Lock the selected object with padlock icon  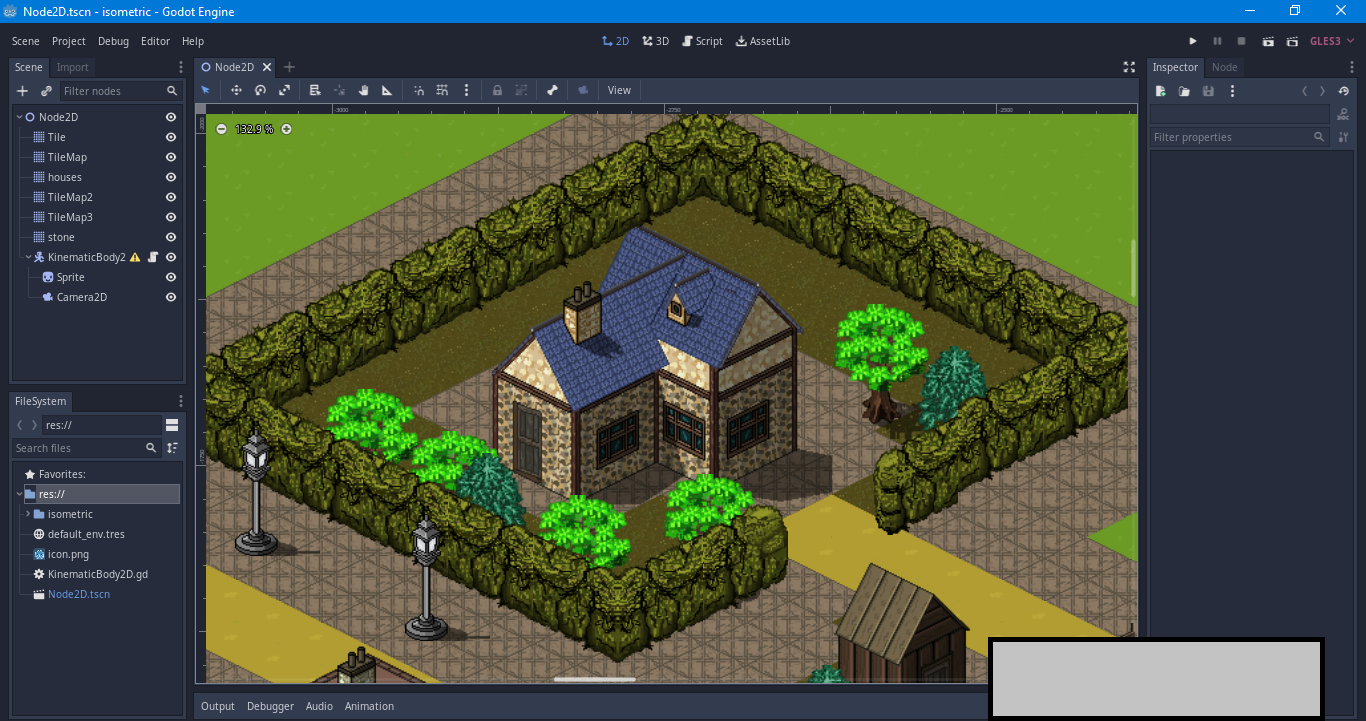[497, 90]
